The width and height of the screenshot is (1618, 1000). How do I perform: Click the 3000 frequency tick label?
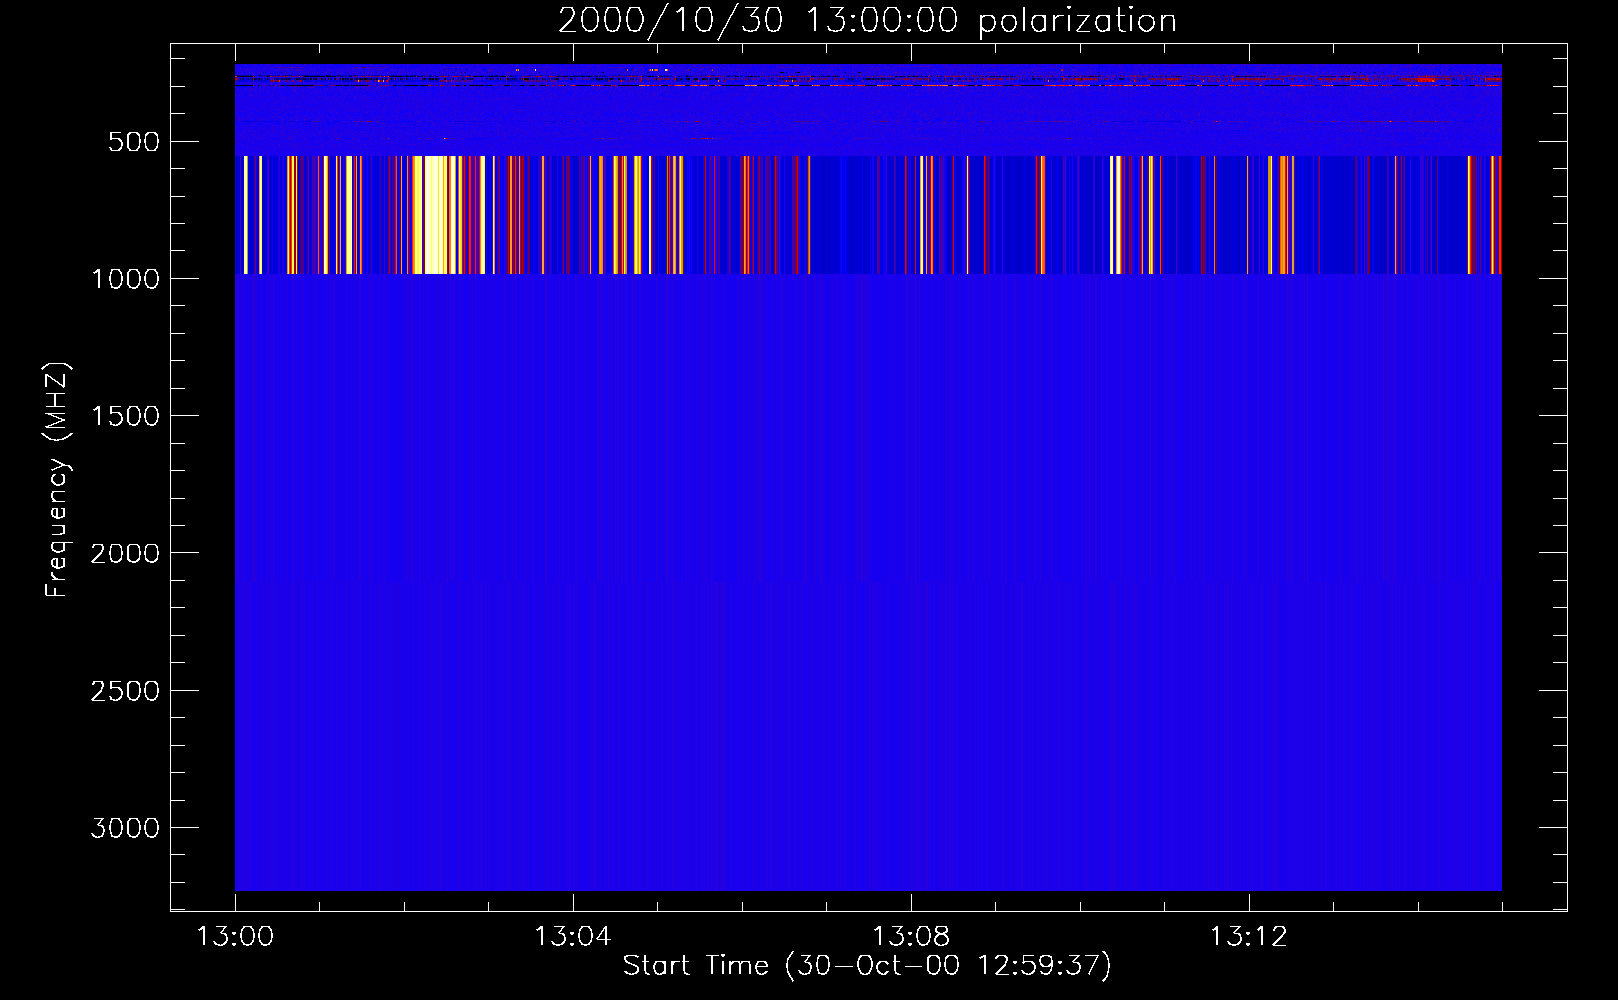125,828
